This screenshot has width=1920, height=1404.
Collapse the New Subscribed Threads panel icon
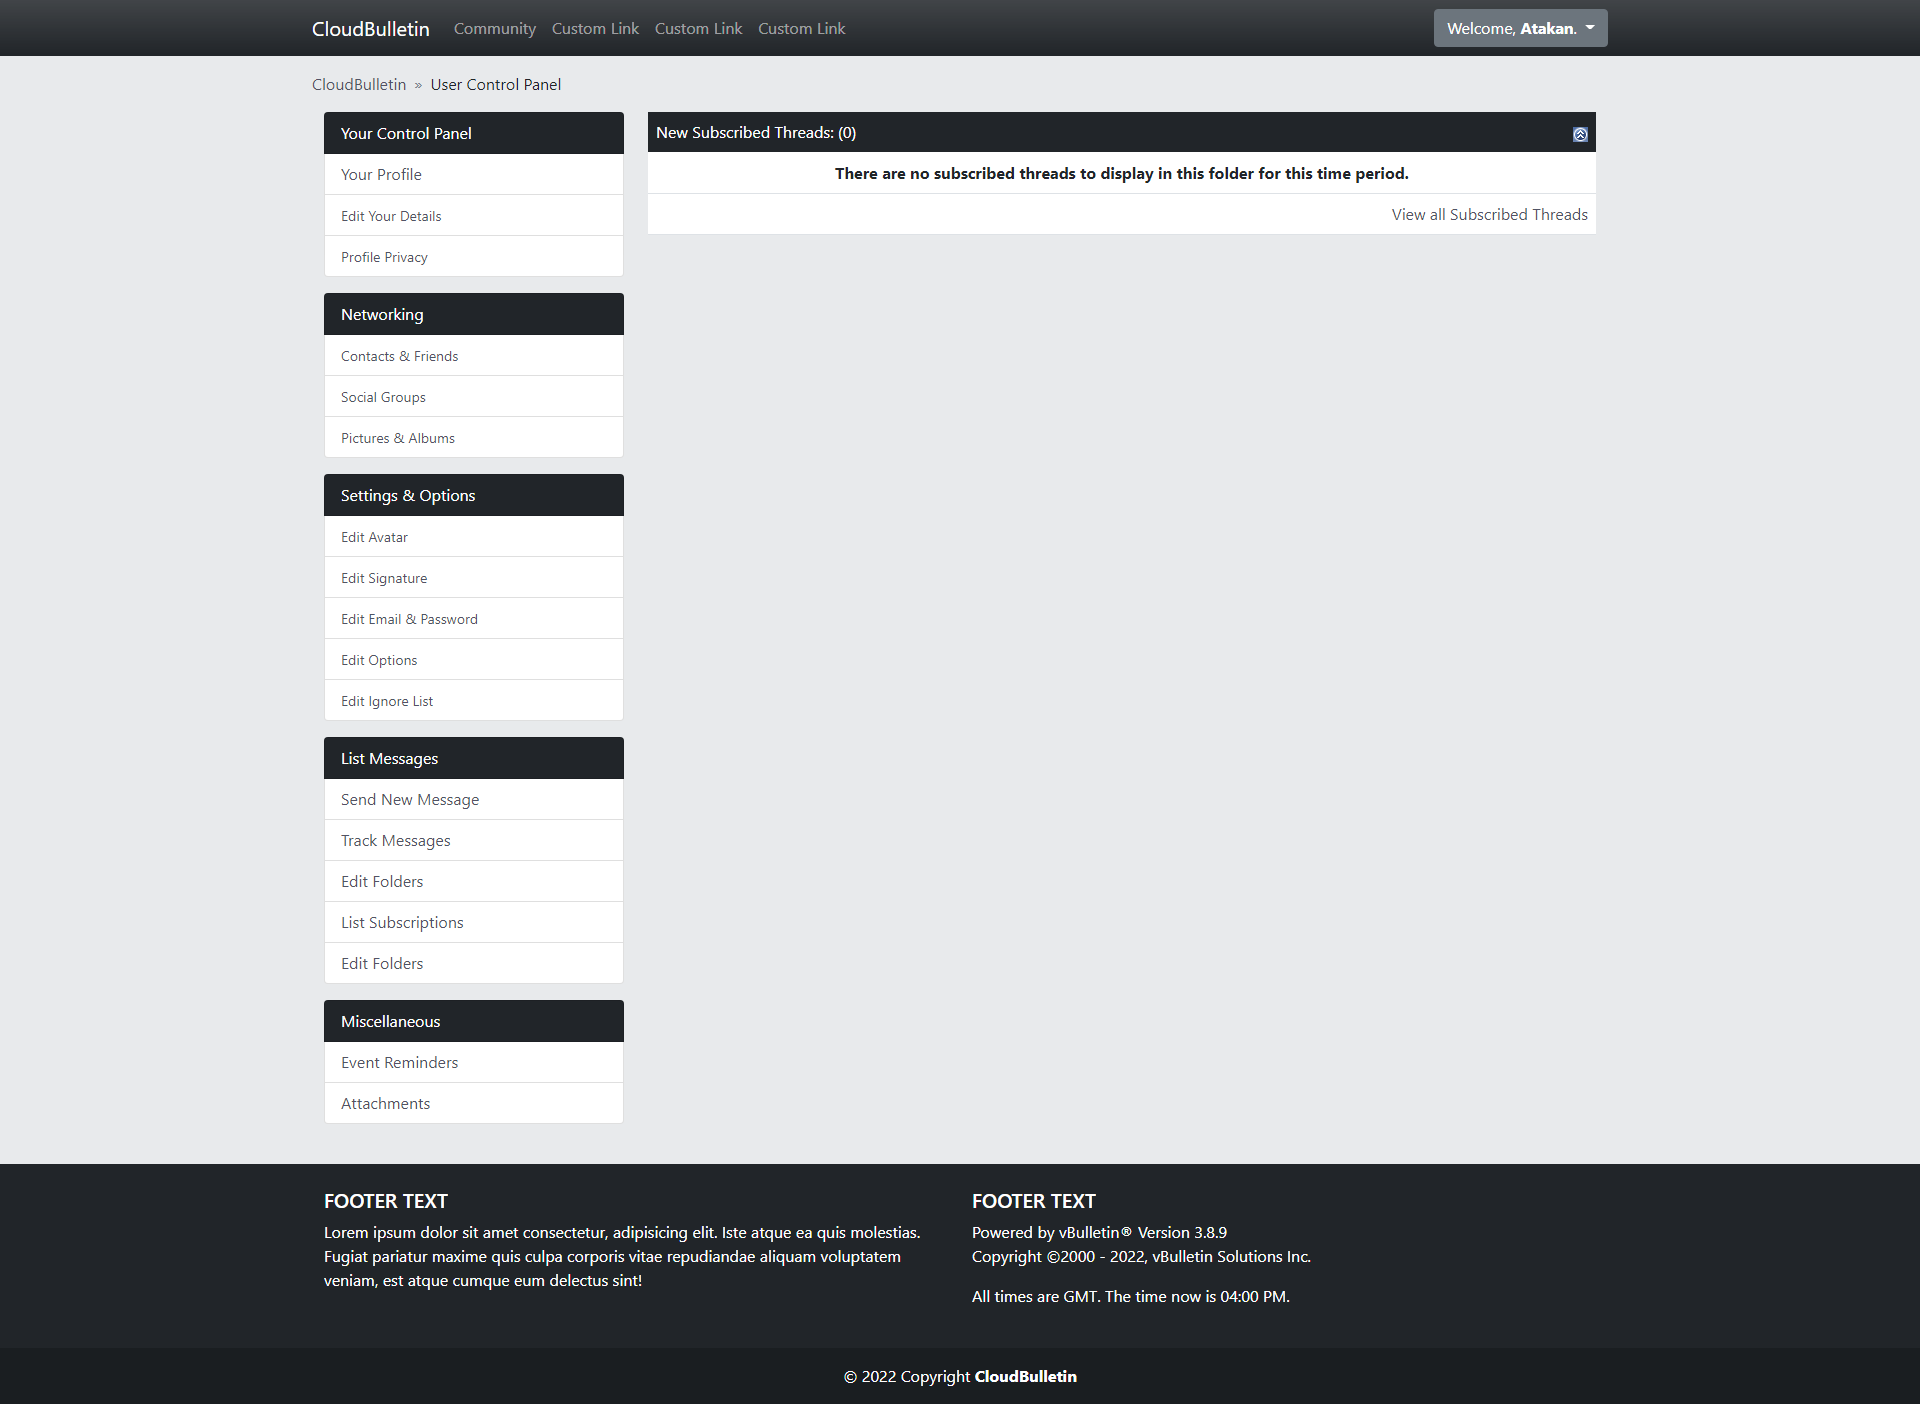coord(1580,134)
